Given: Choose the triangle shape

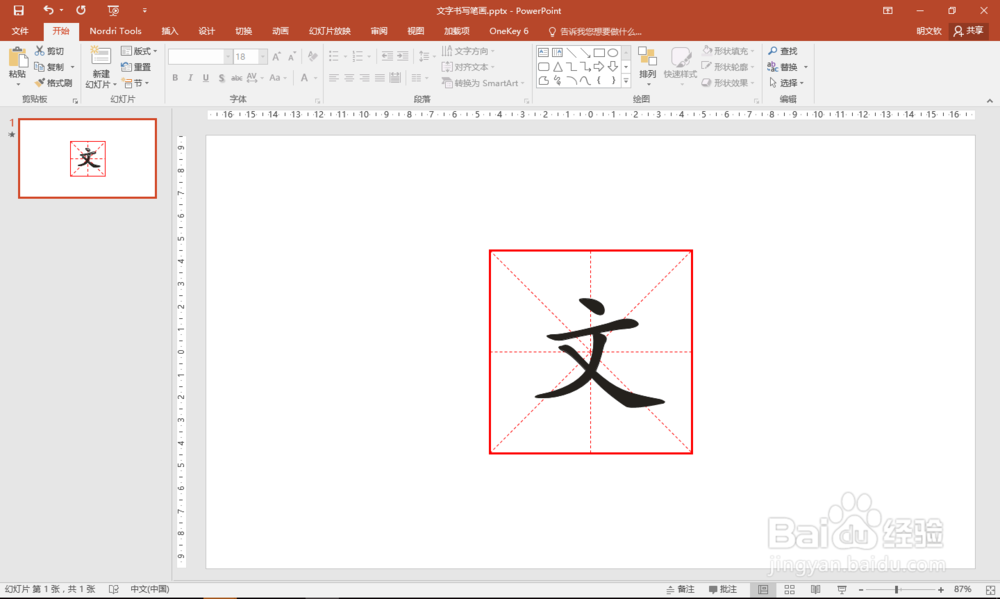Looking at the screenshot, I should [x=557, y=66].
